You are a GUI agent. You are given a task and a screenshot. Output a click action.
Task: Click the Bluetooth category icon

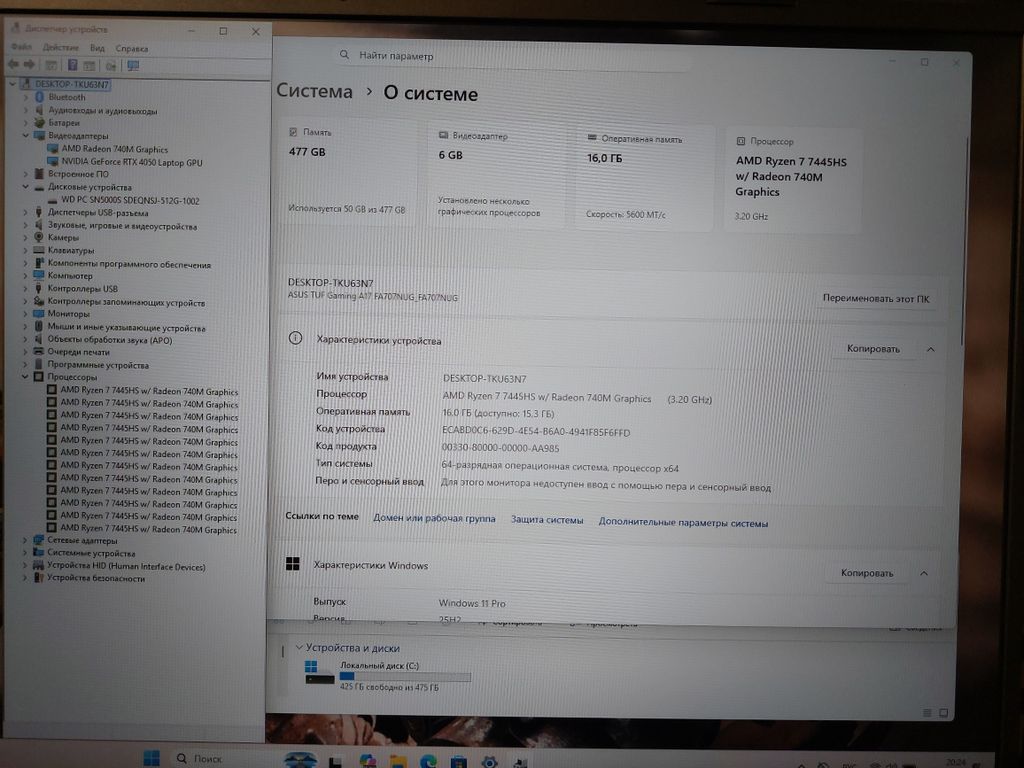(39, 97)
